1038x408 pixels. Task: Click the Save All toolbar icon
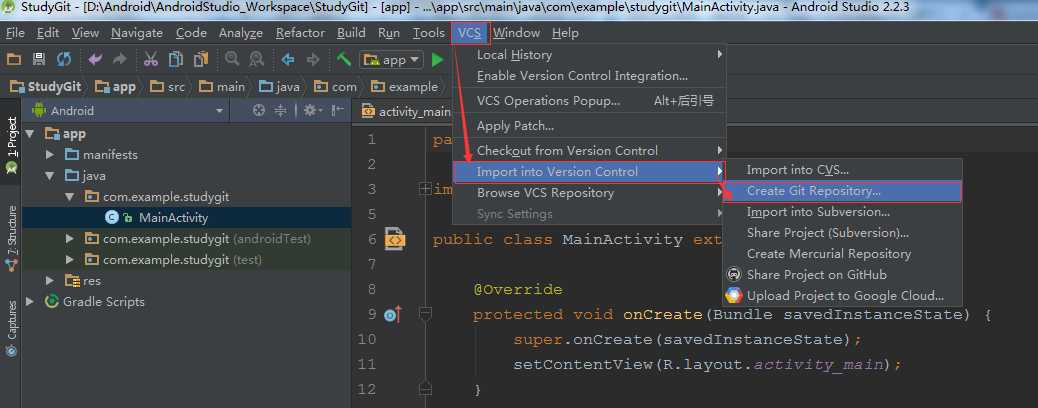pos(38,60)
